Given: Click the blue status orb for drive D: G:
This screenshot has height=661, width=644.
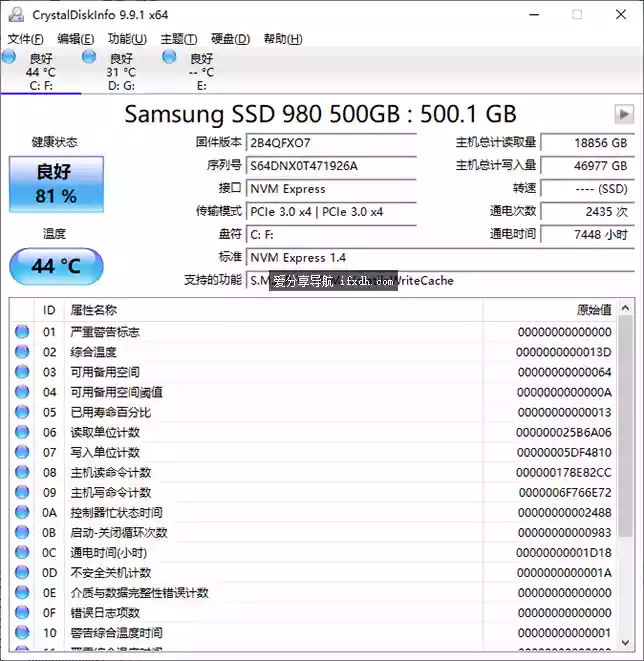Looking at the screenshot, I should coord(89,56).
